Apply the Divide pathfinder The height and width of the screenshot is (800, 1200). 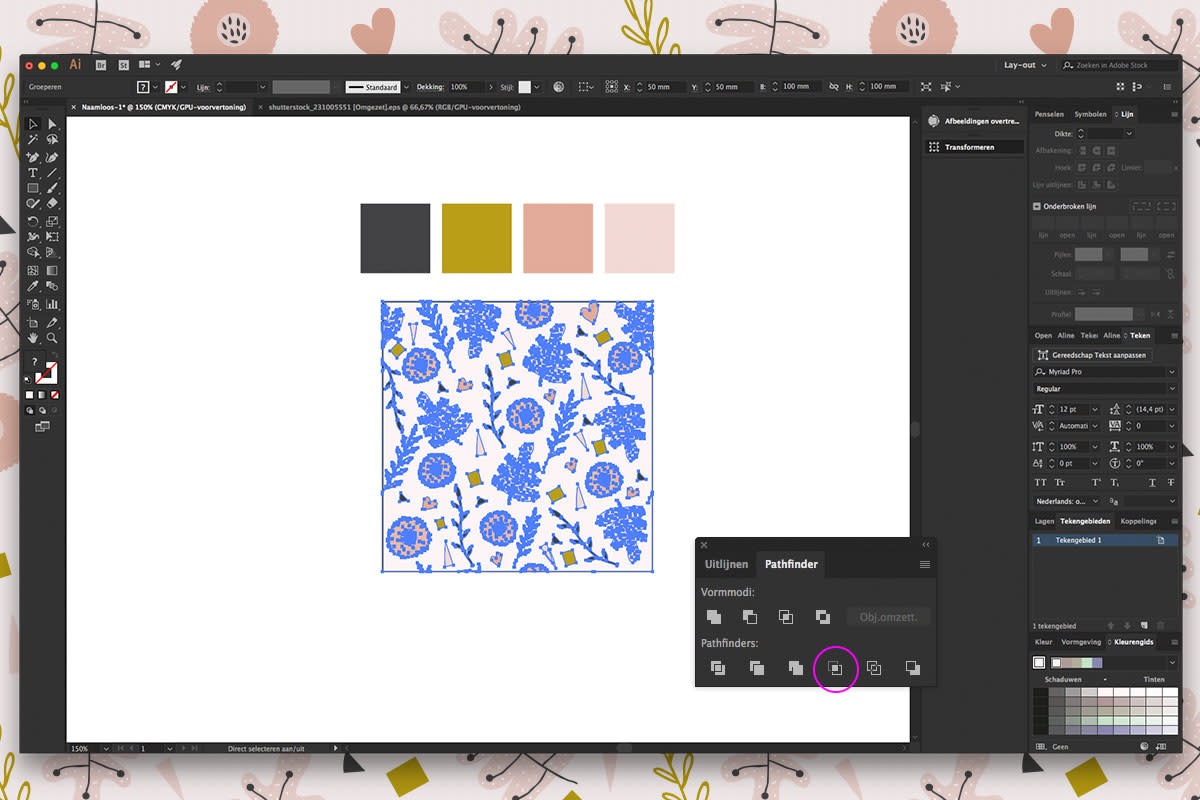click(x=717, y=668)
